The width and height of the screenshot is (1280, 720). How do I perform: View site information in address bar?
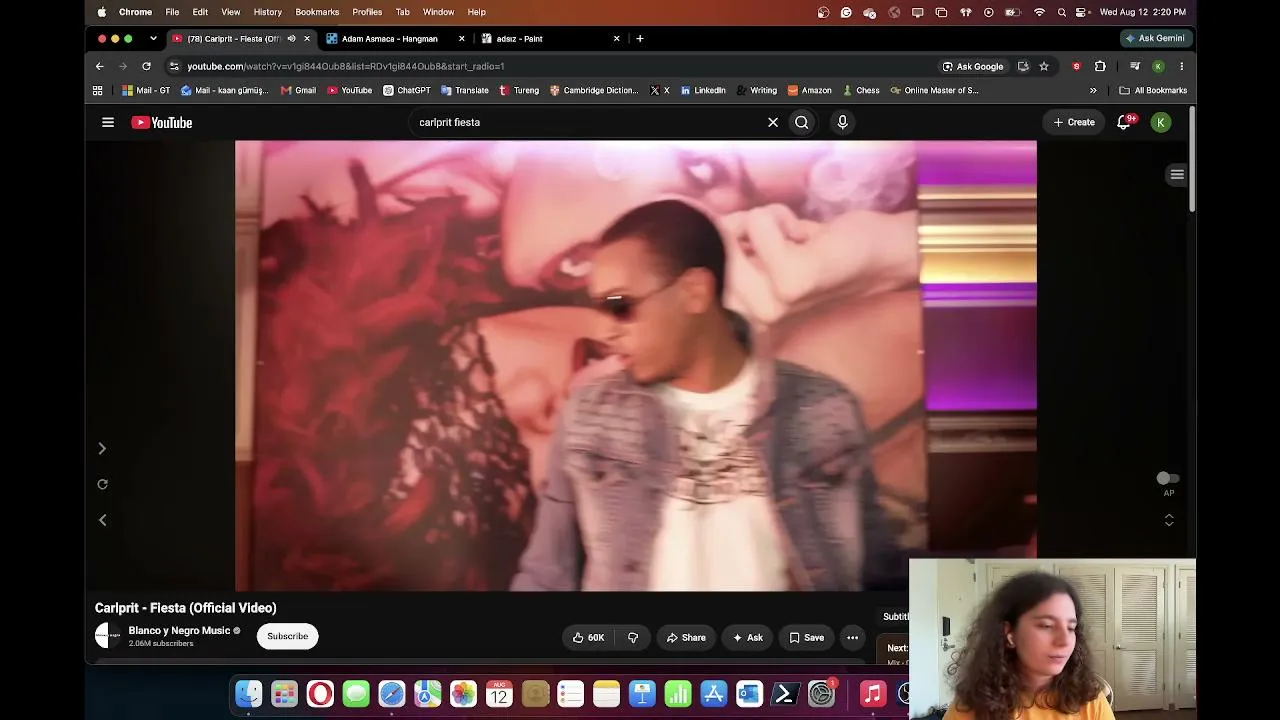174,66
